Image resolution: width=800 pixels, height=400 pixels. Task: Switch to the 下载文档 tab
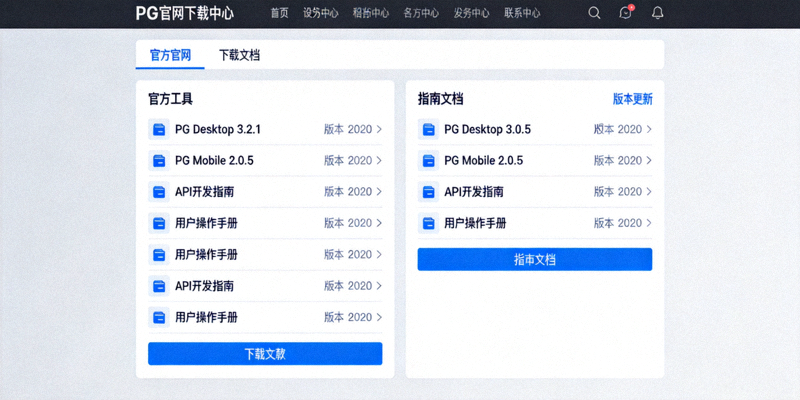click(239, 55)
